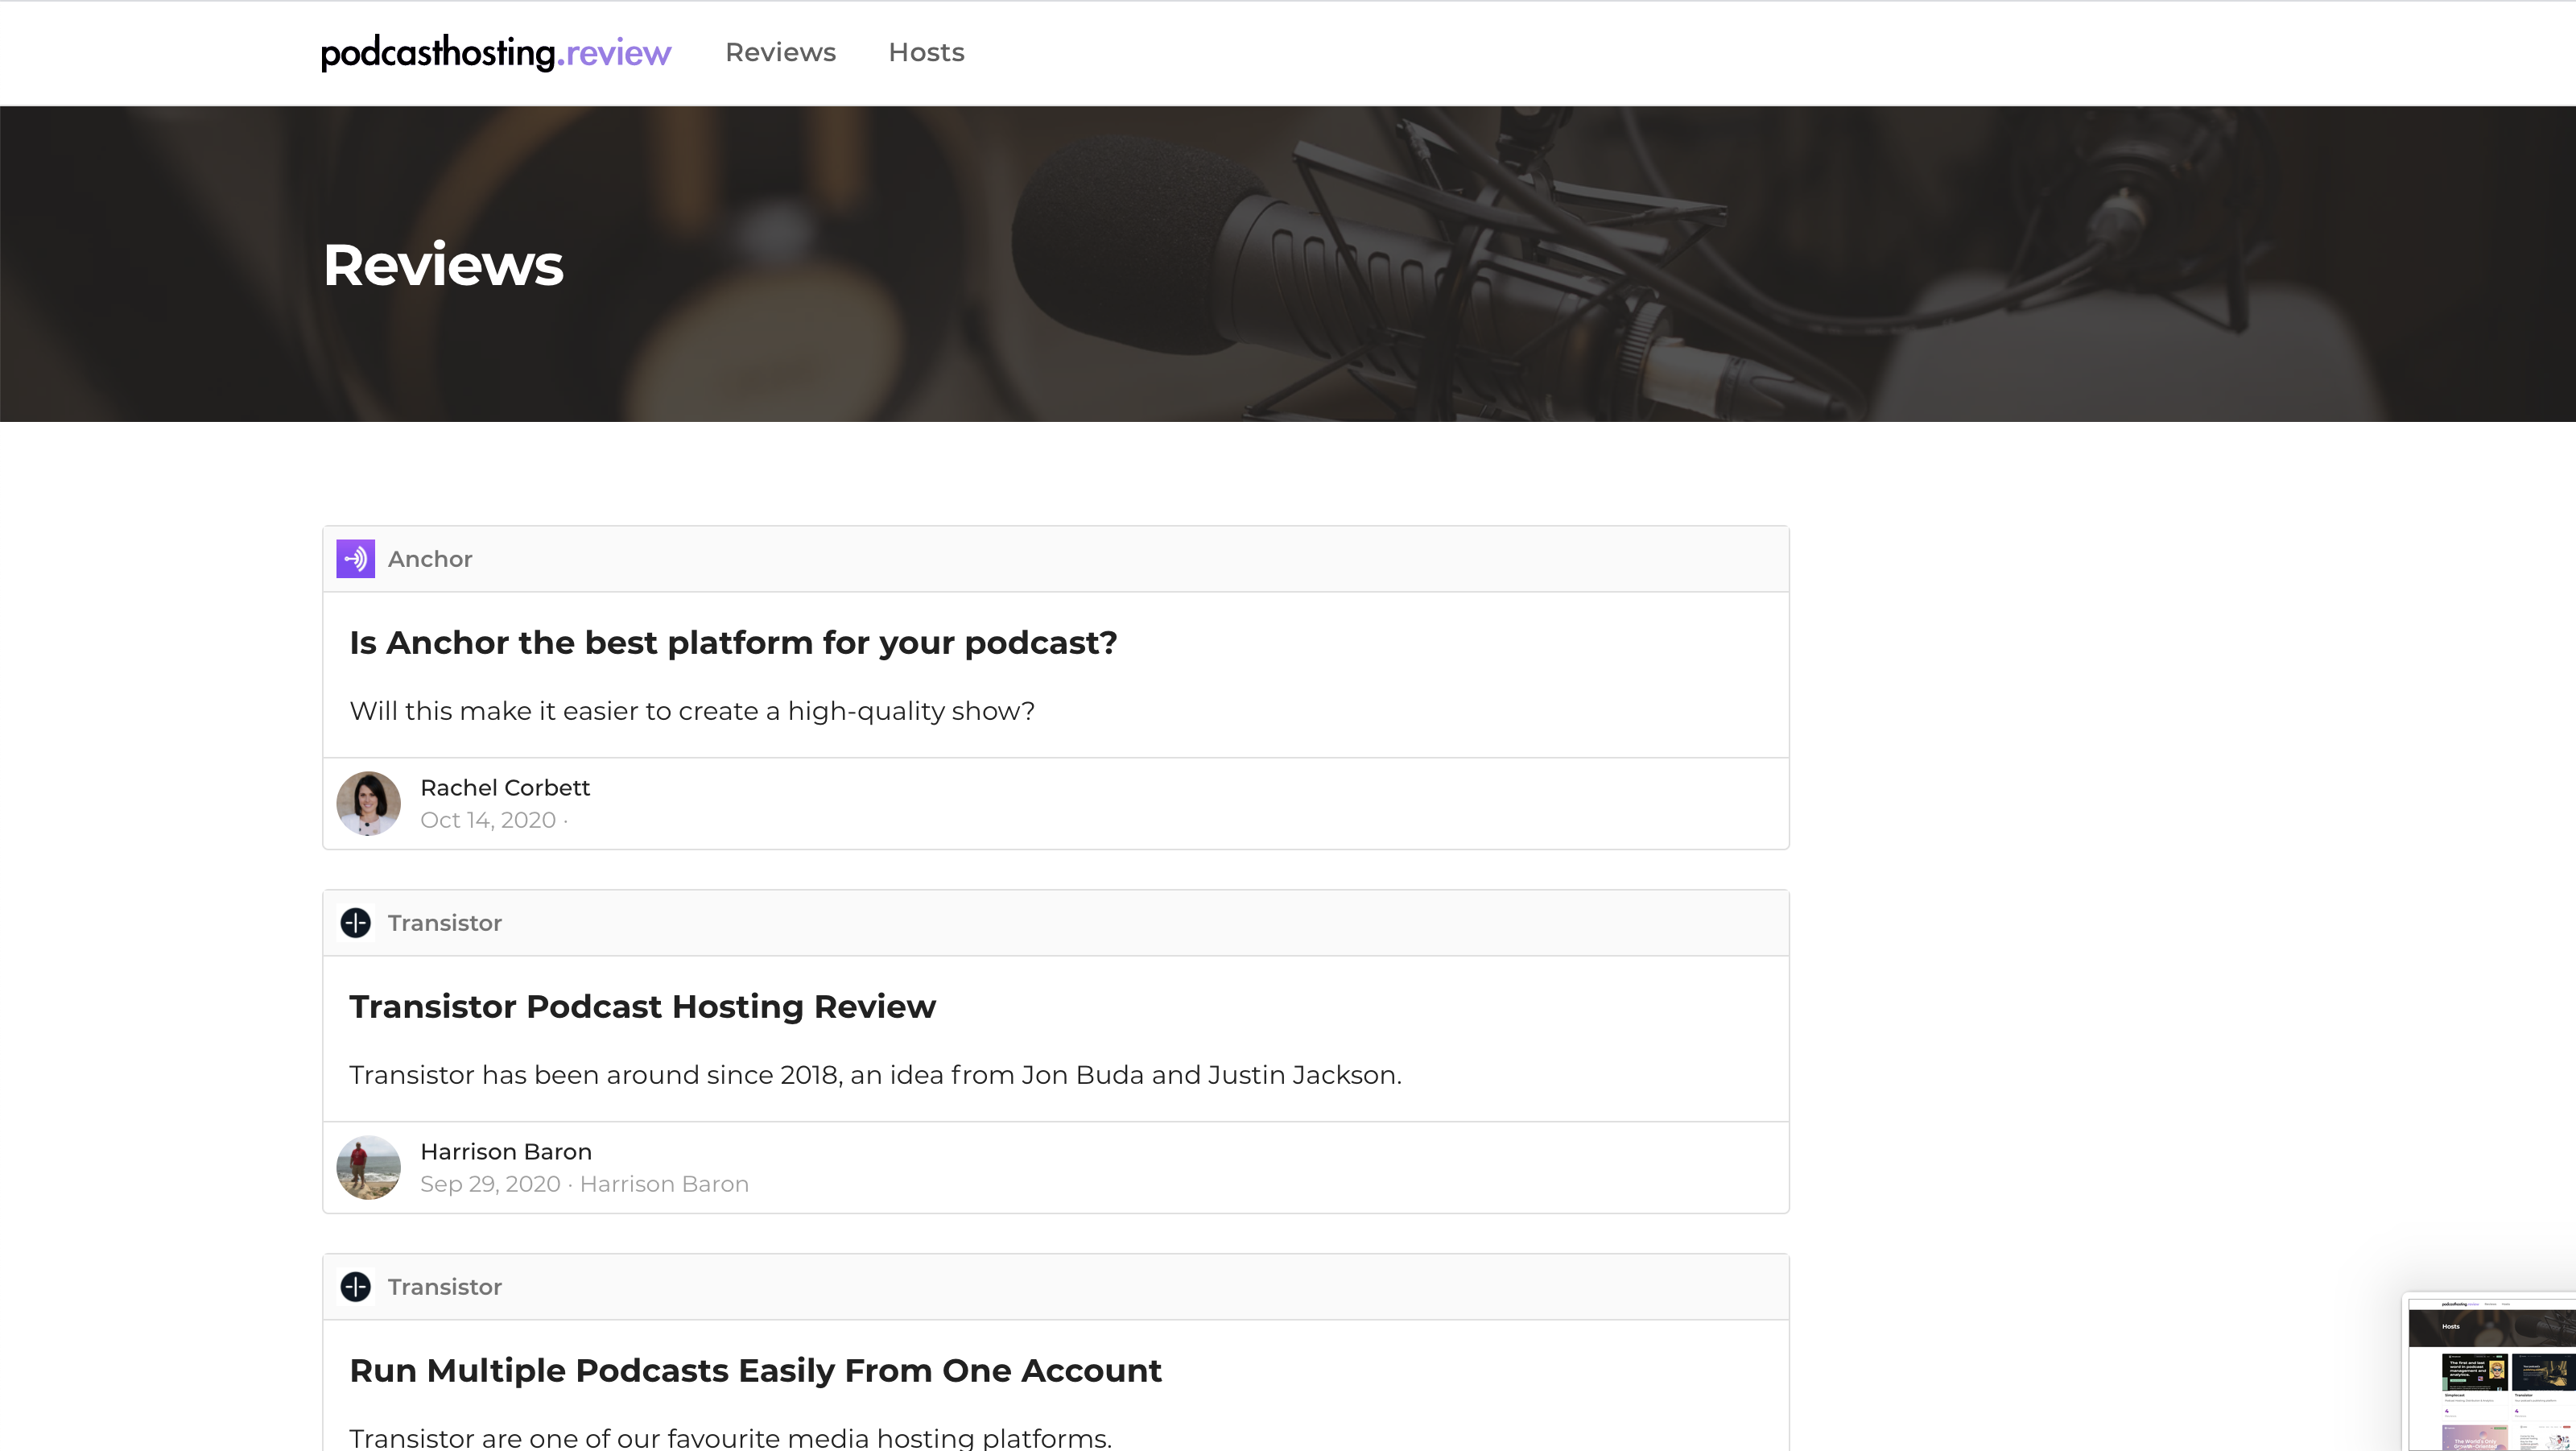Click Rachel Corbett's author name
2576x1451 pixels.
tap(505, 787)
